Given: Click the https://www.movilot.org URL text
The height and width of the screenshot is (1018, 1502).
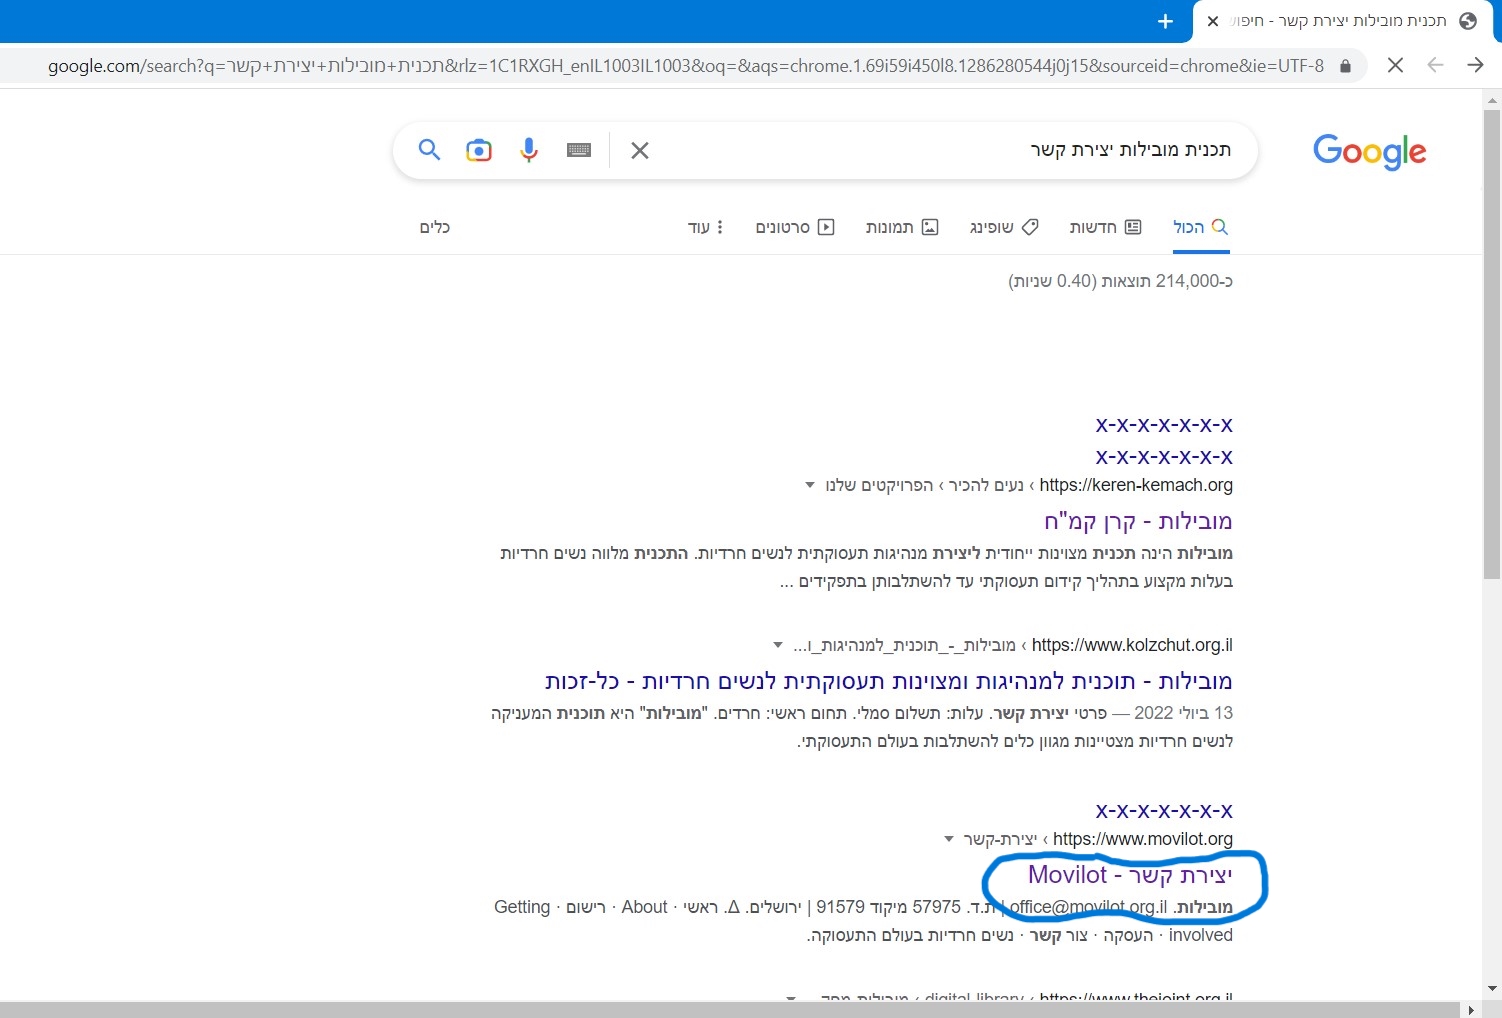Looking at the screenshot, I should click(x=1143, y=839).
